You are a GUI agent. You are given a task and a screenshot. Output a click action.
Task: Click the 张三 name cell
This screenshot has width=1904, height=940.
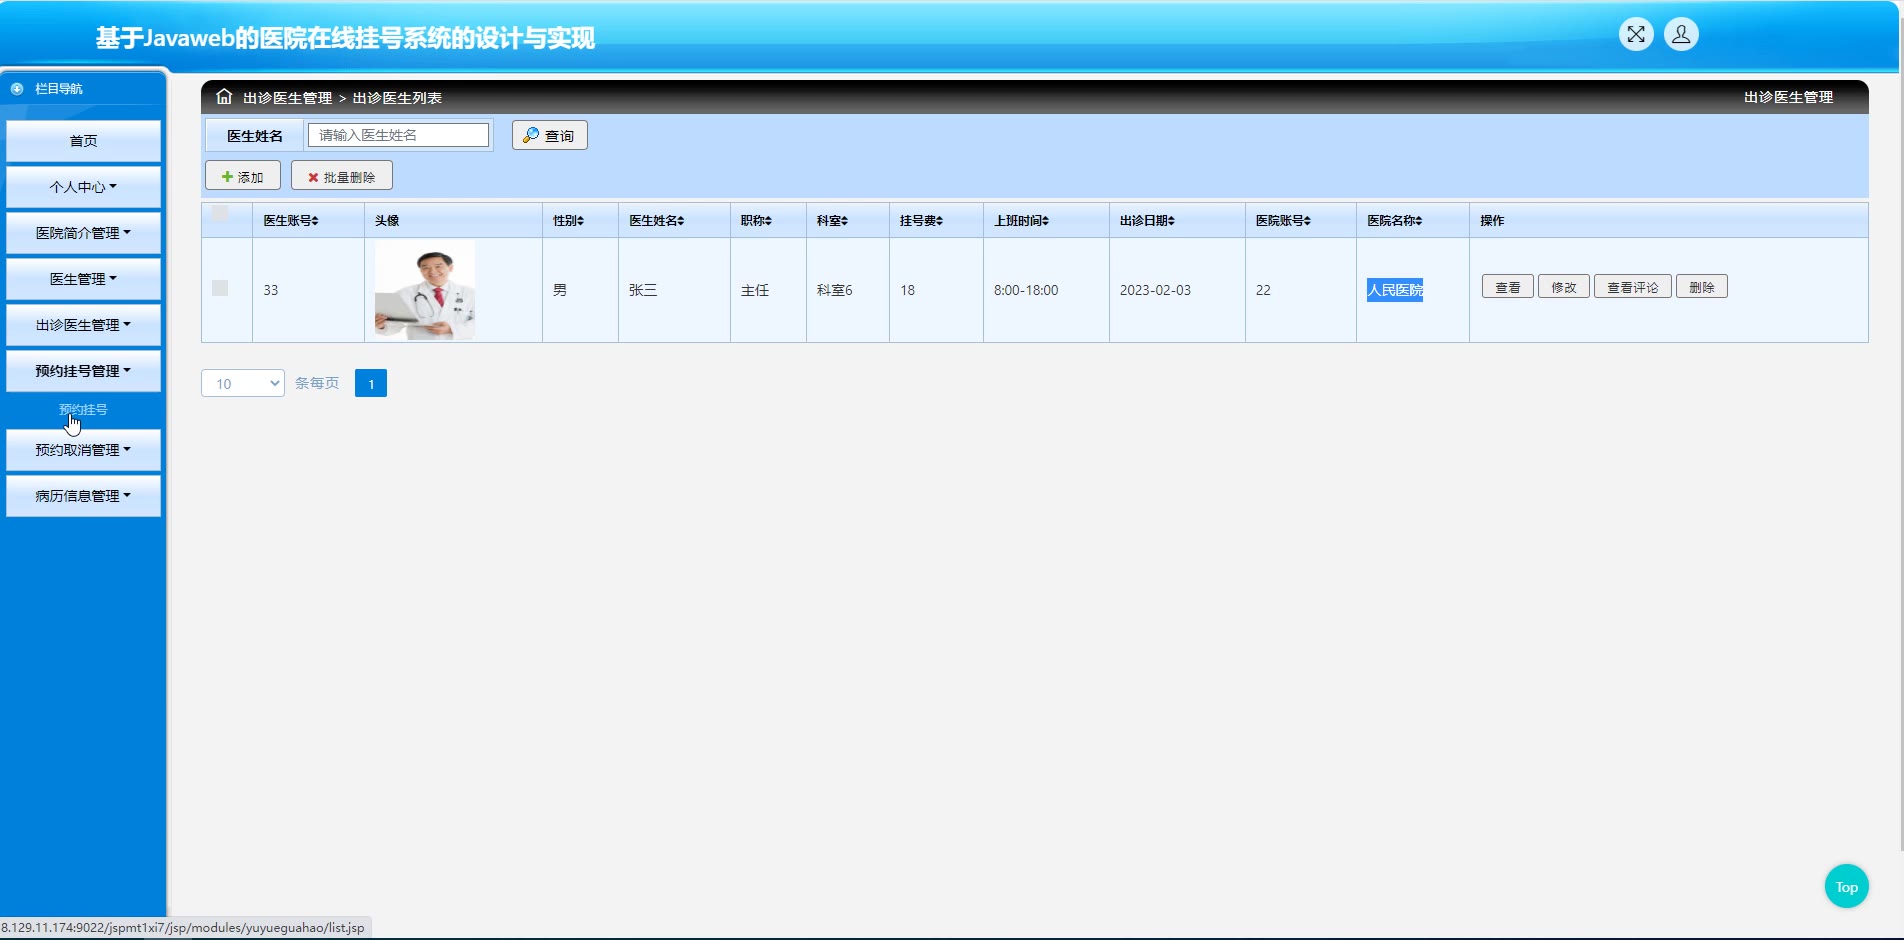(643, 290)
